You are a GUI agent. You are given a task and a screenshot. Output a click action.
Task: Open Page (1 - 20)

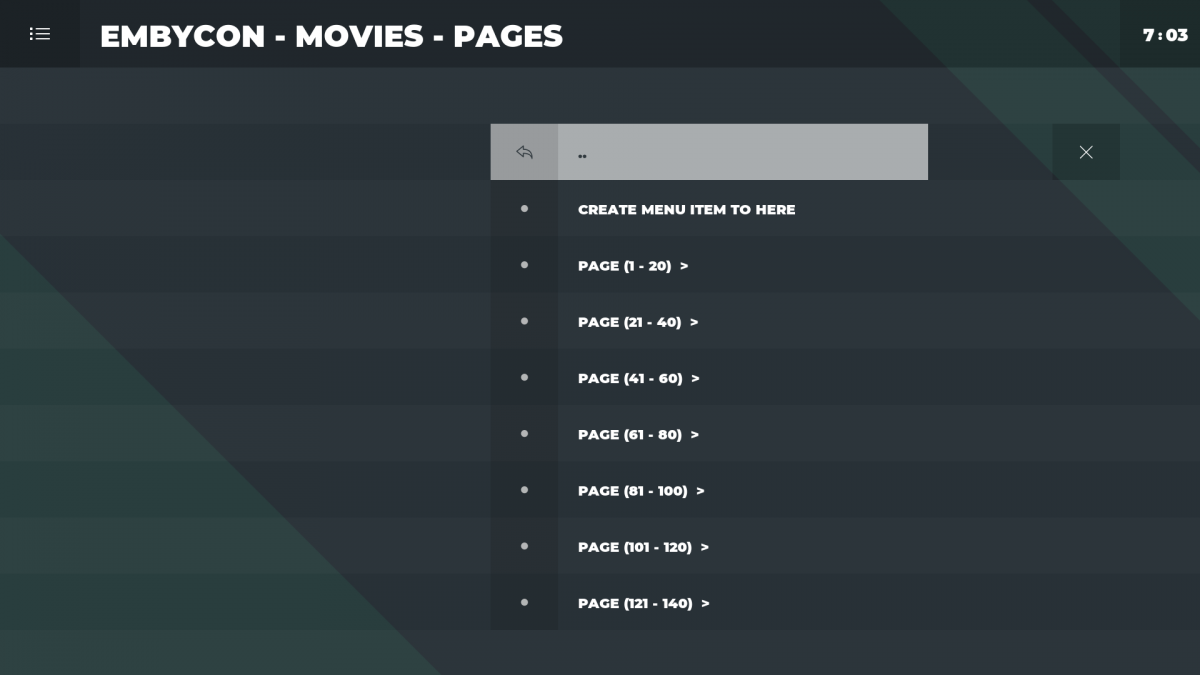[709, 265]
